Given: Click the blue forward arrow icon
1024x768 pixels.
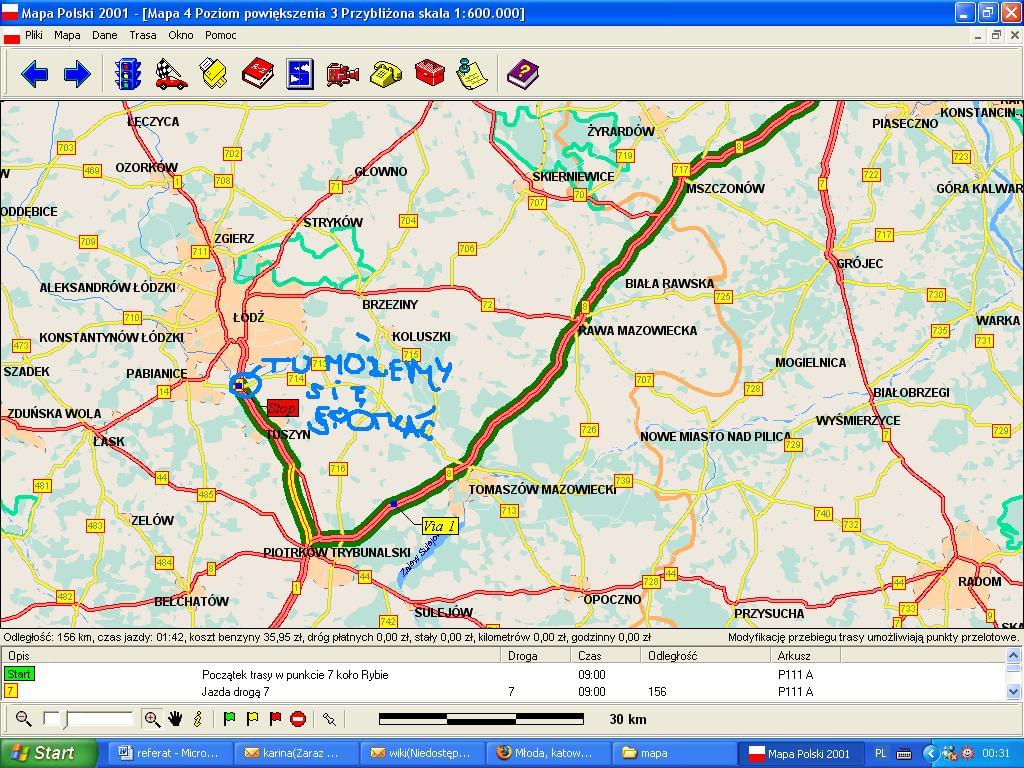Looking at the screenshot, I should (x=77, y=74).
